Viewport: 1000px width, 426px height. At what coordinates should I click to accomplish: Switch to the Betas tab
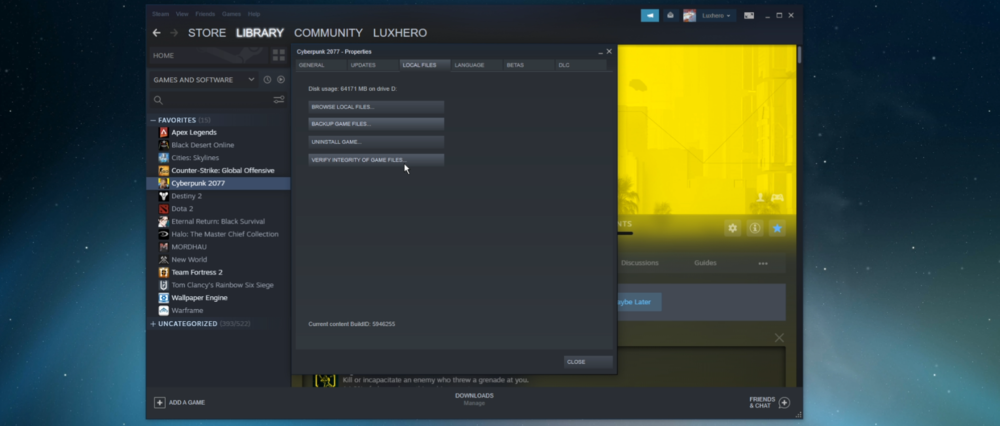pyautogui.click(x=529, y=65)
